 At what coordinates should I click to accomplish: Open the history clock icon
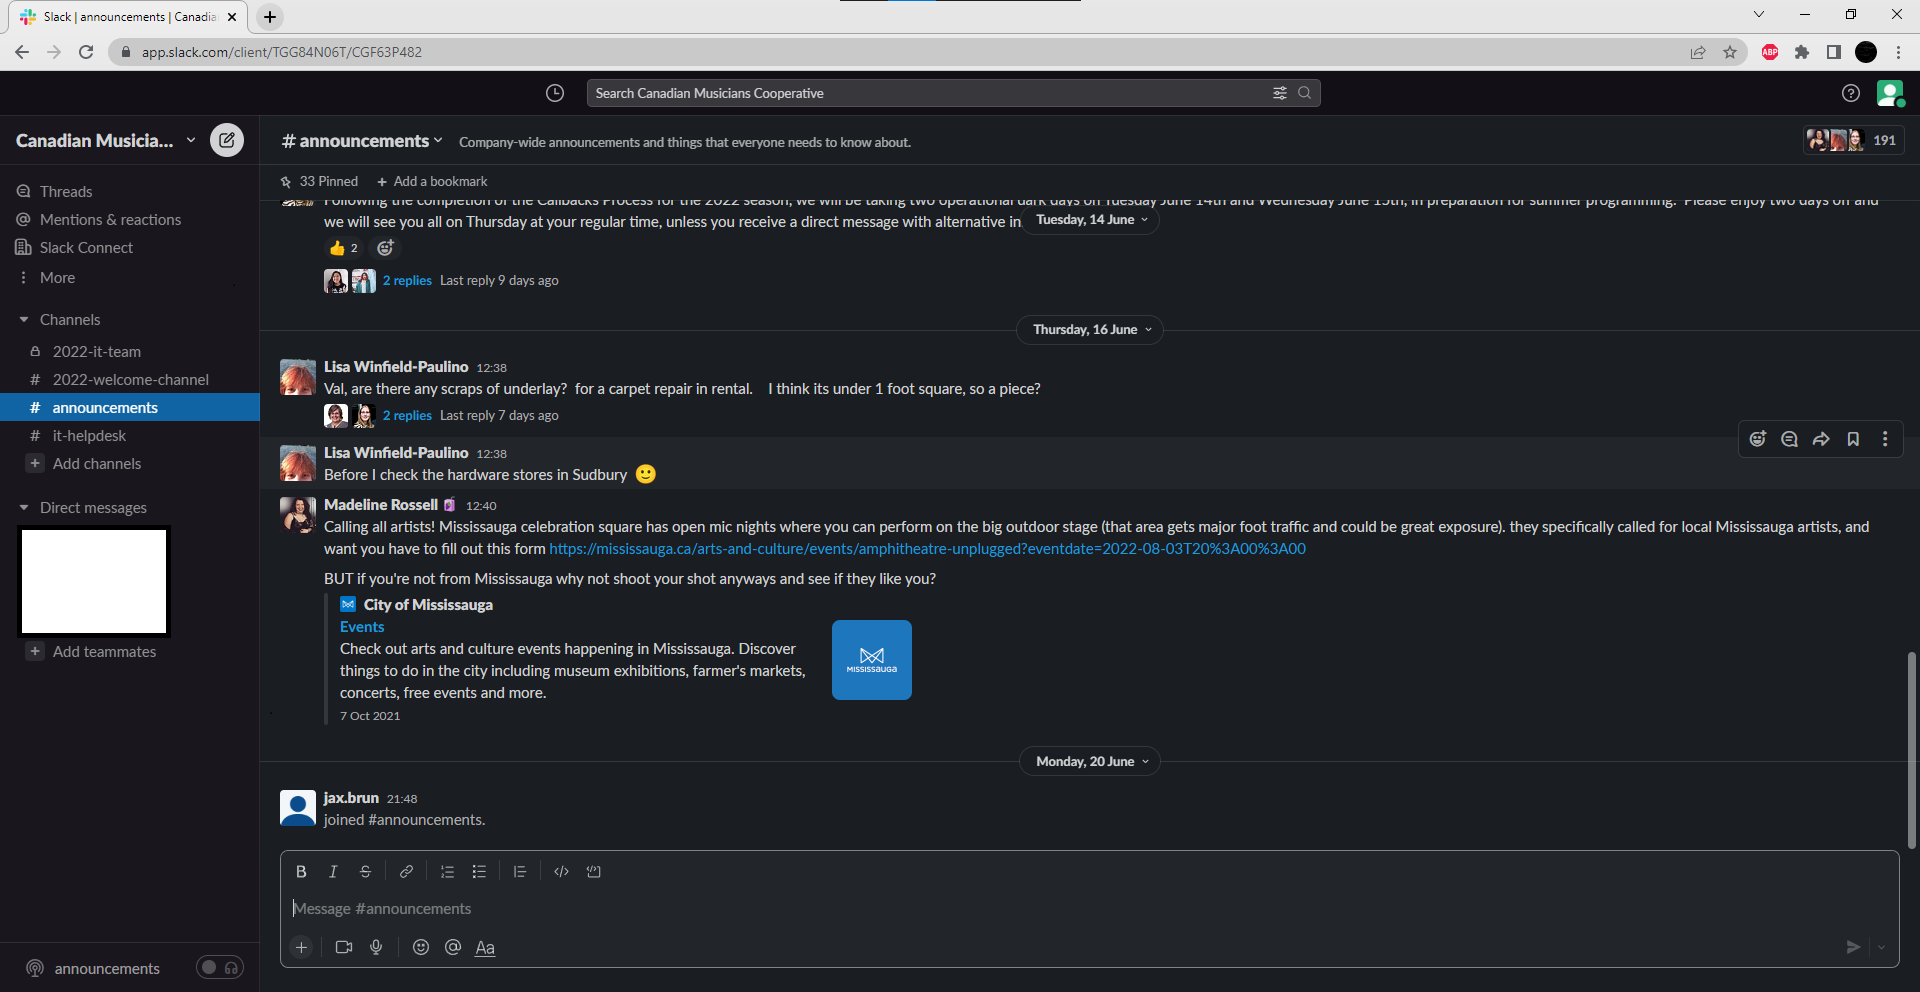point(555,93)
